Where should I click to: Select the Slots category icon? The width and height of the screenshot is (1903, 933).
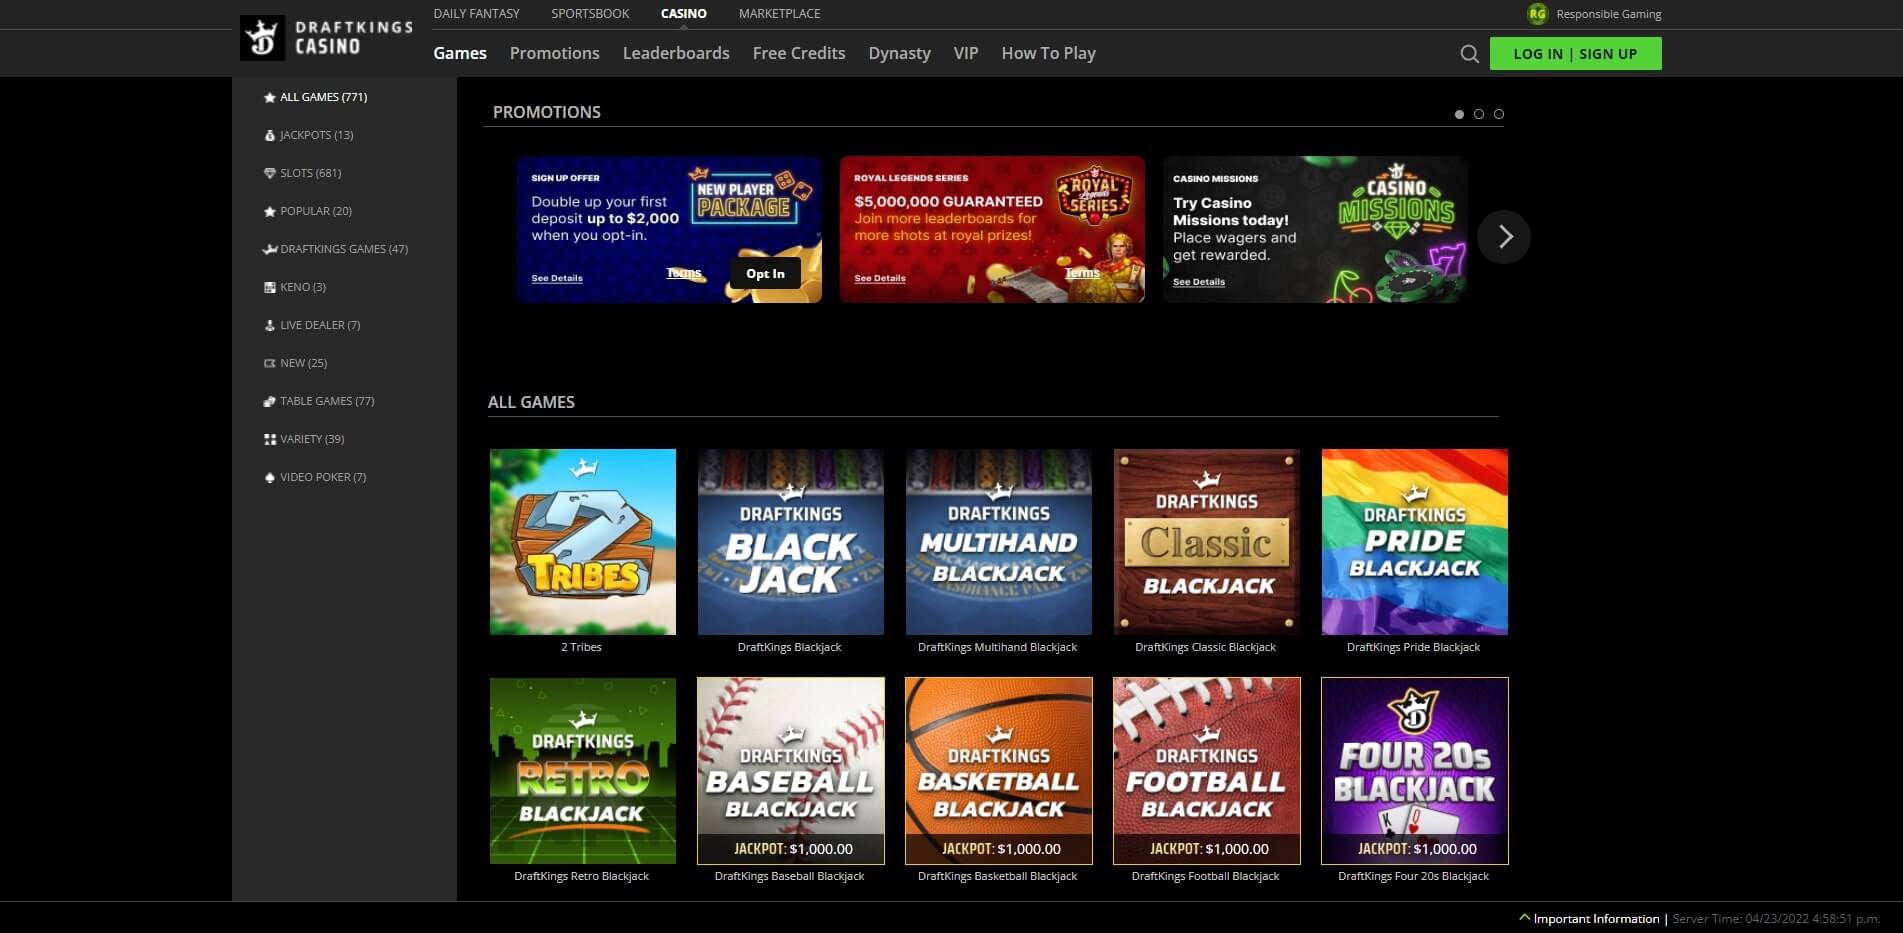[268, 172]
